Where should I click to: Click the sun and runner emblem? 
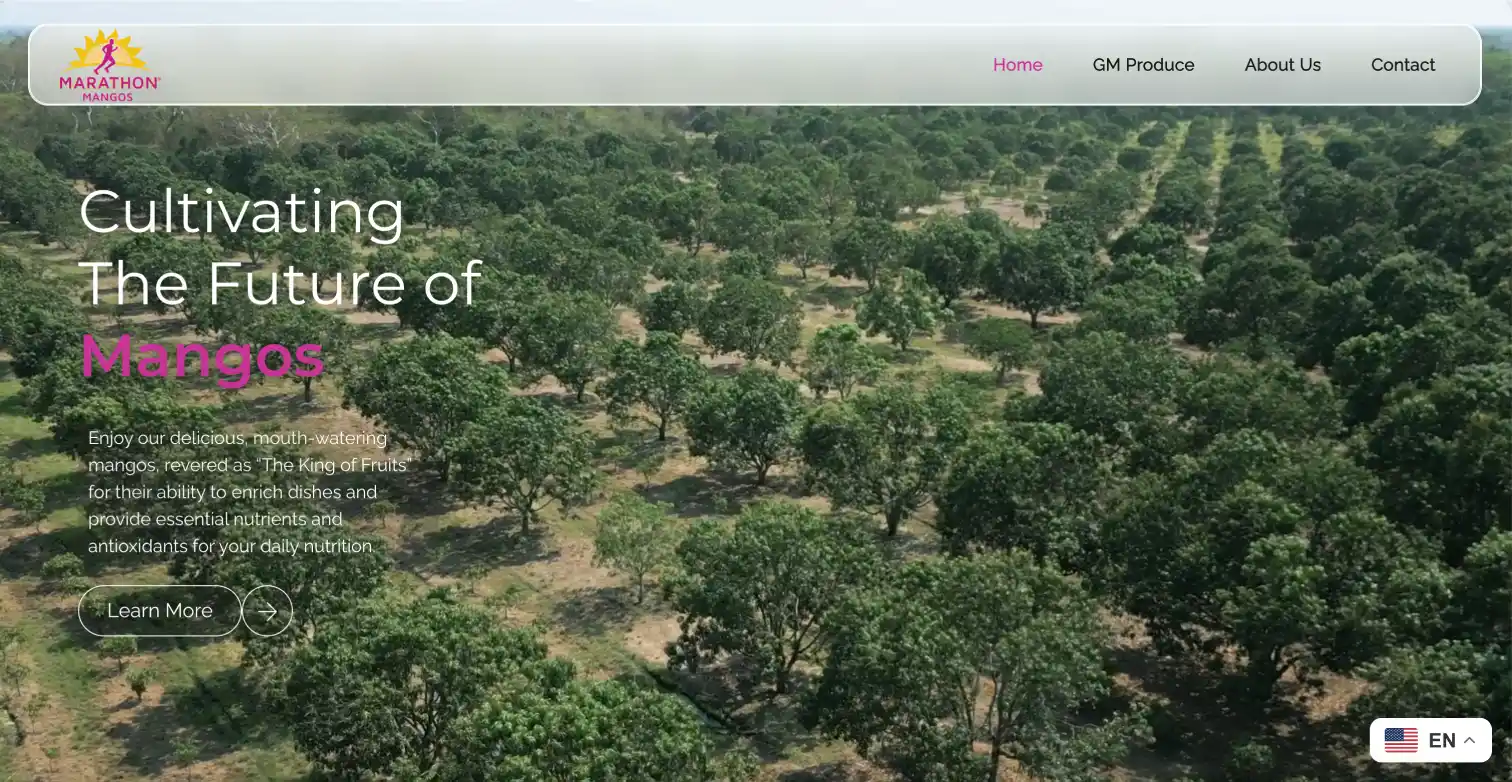108,52
